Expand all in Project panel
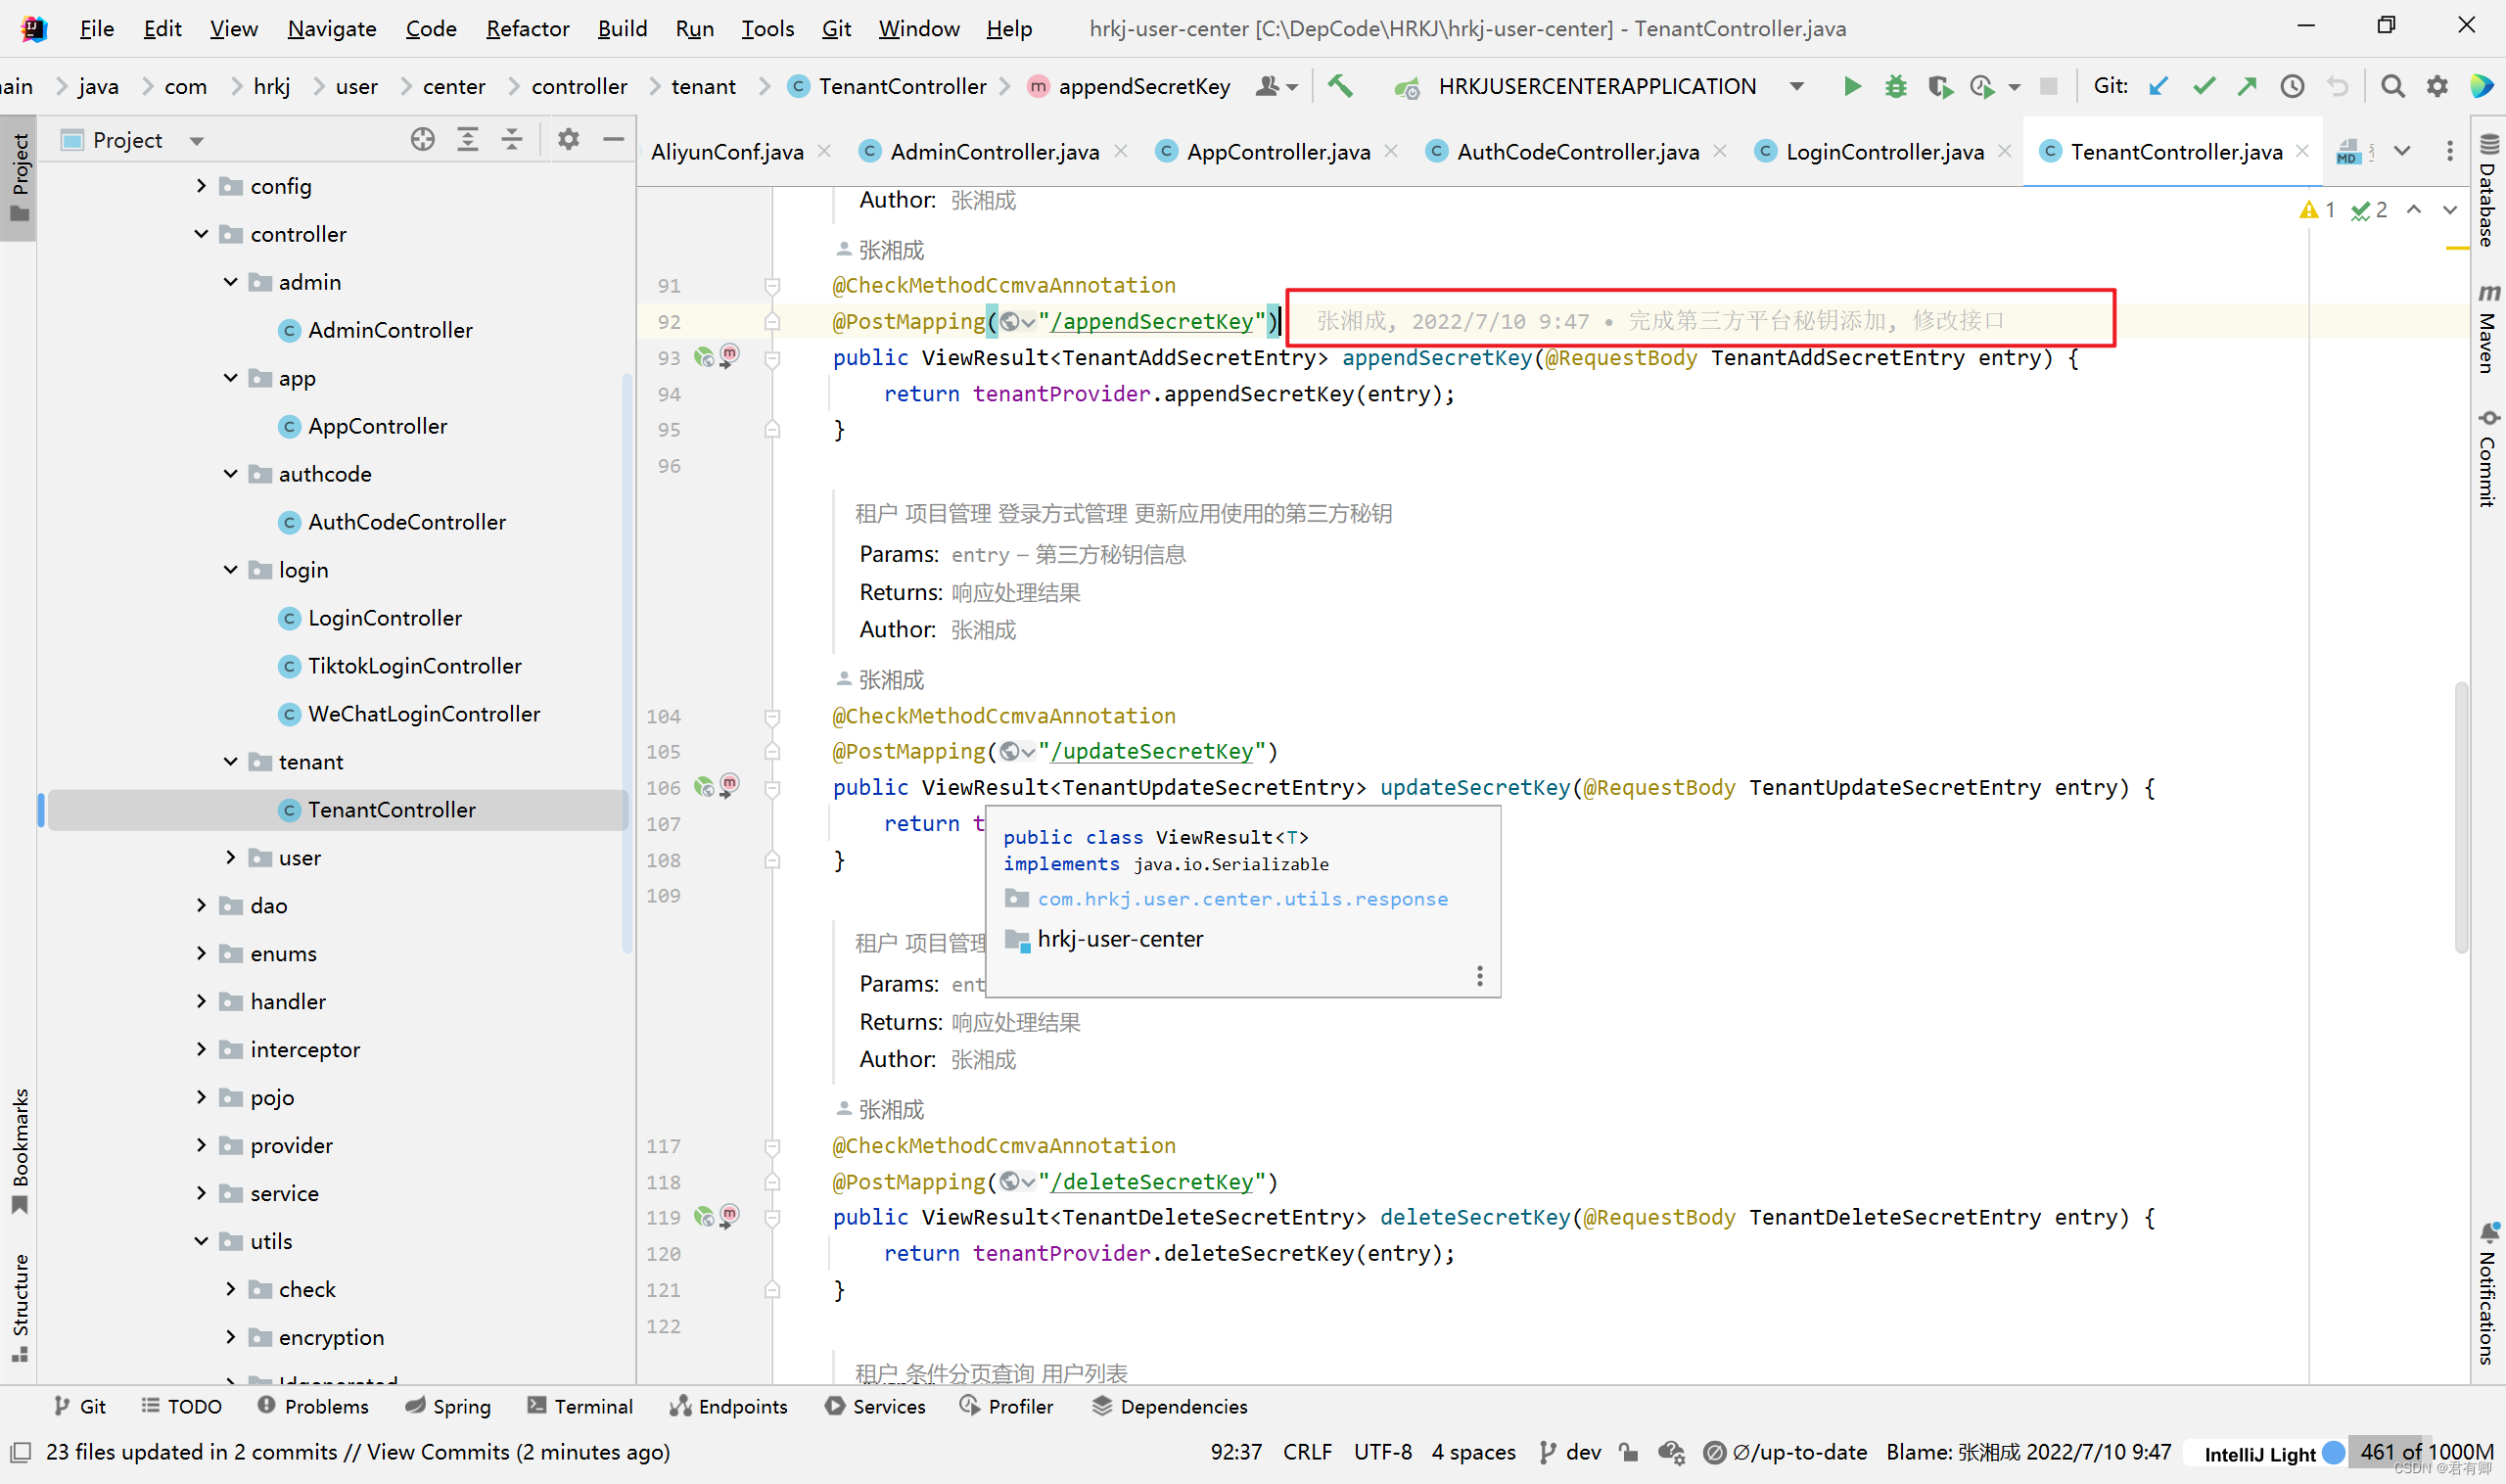Screen dimensions: 2506x1484 [x=467, y=139]
